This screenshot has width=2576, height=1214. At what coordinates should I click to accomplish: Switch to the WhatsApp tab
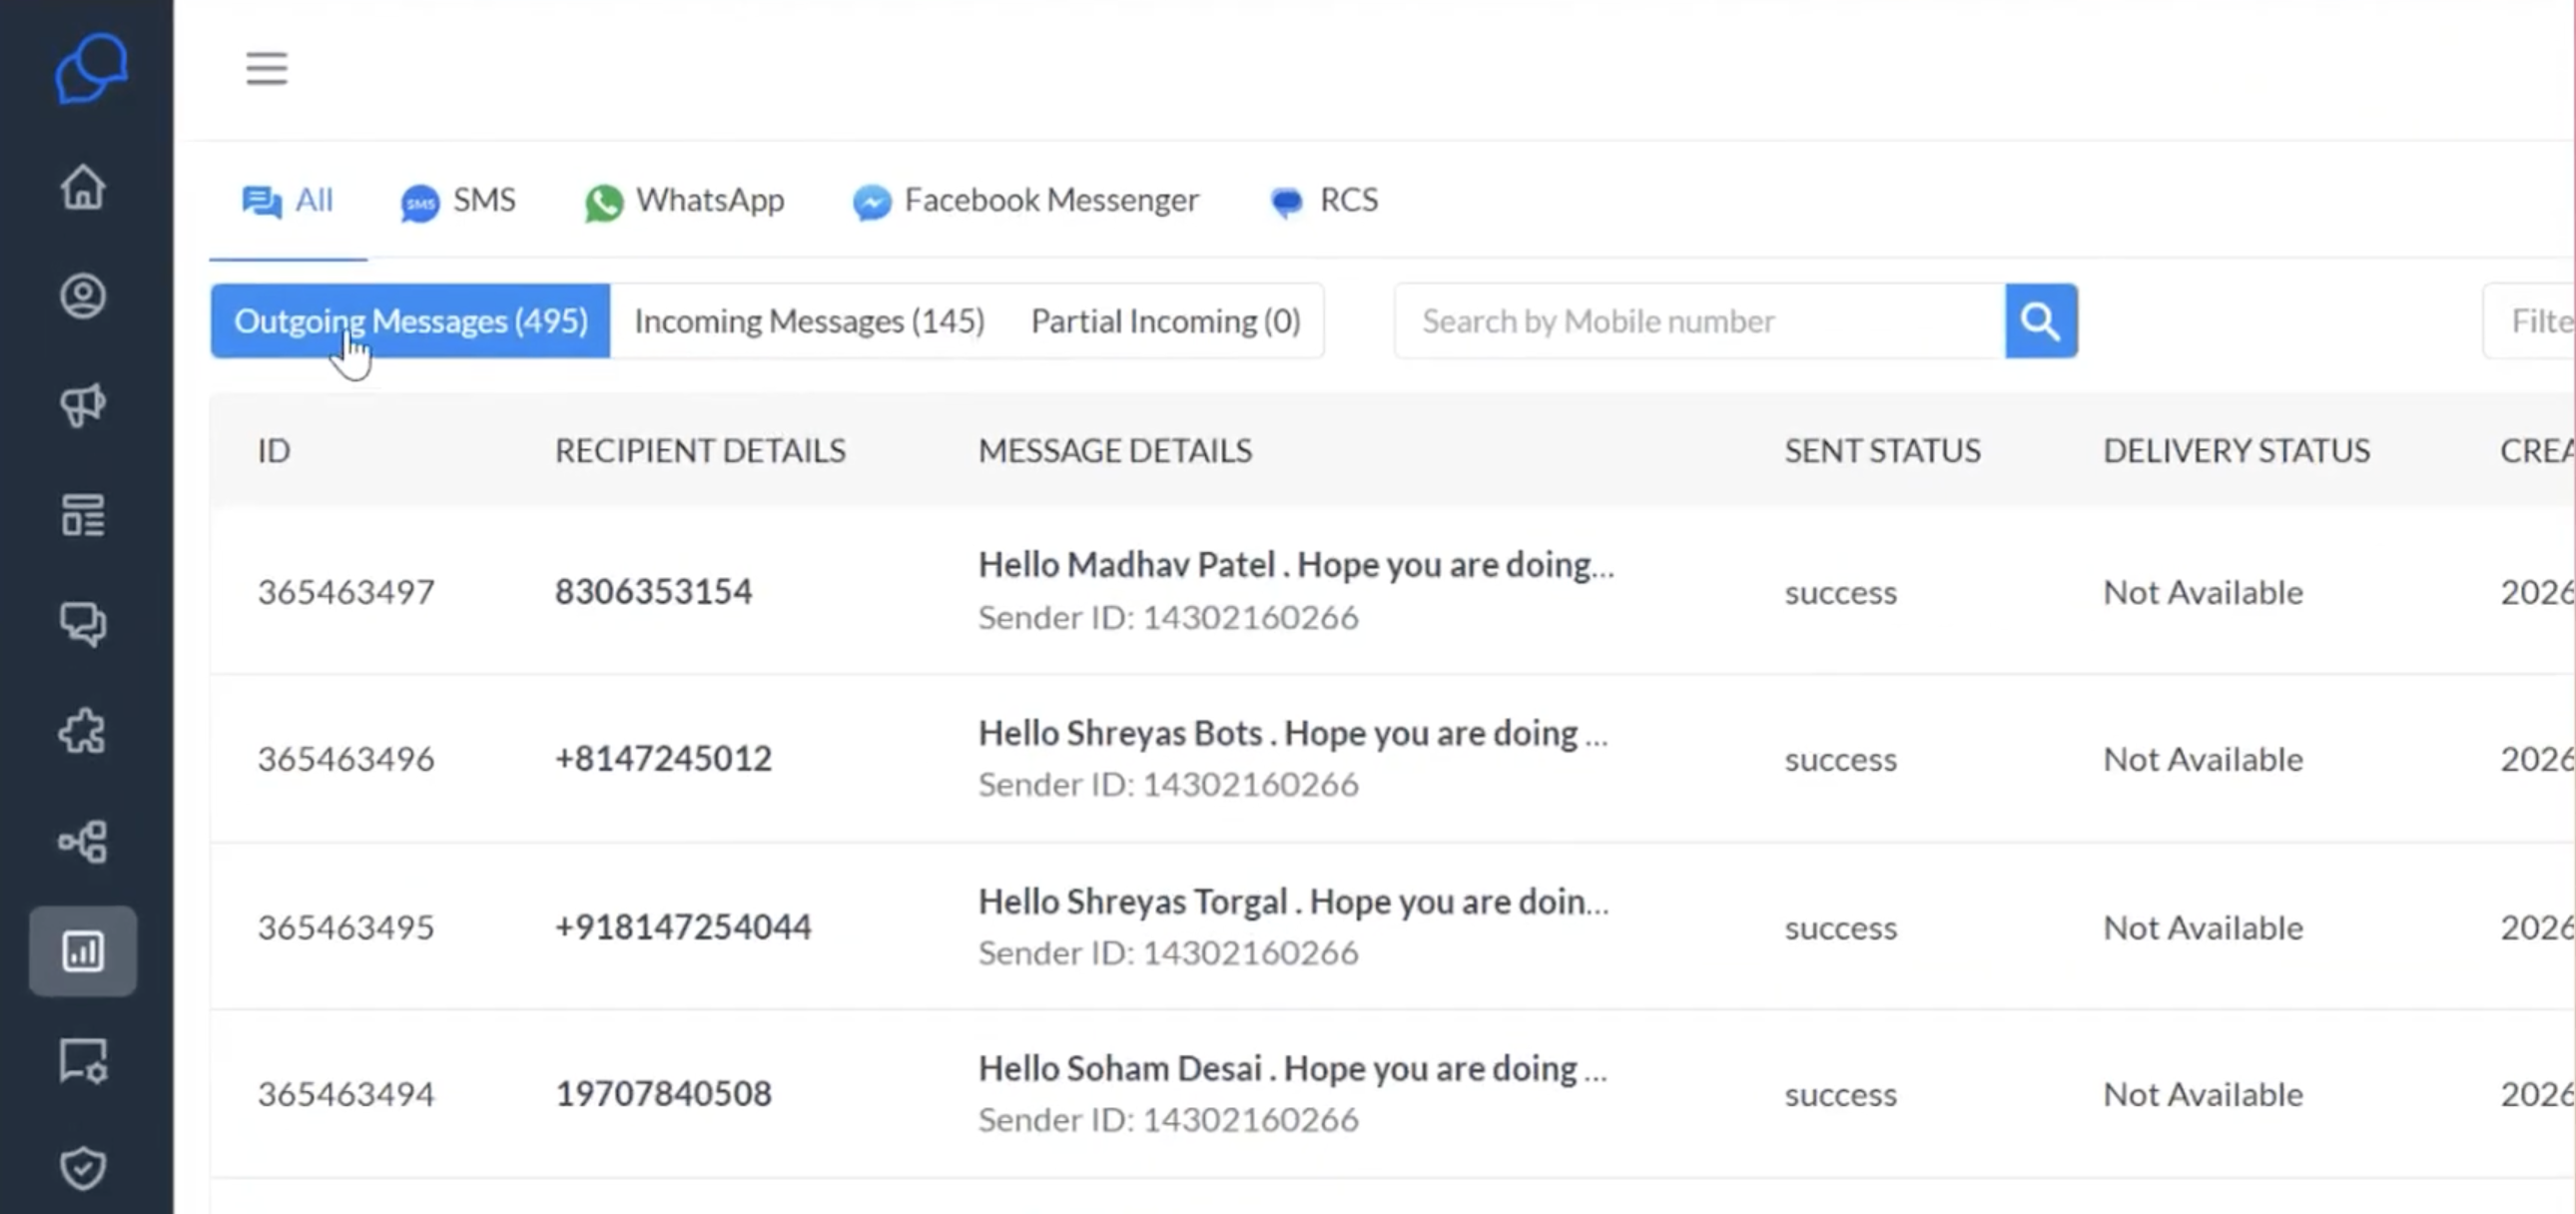[685, 201]
